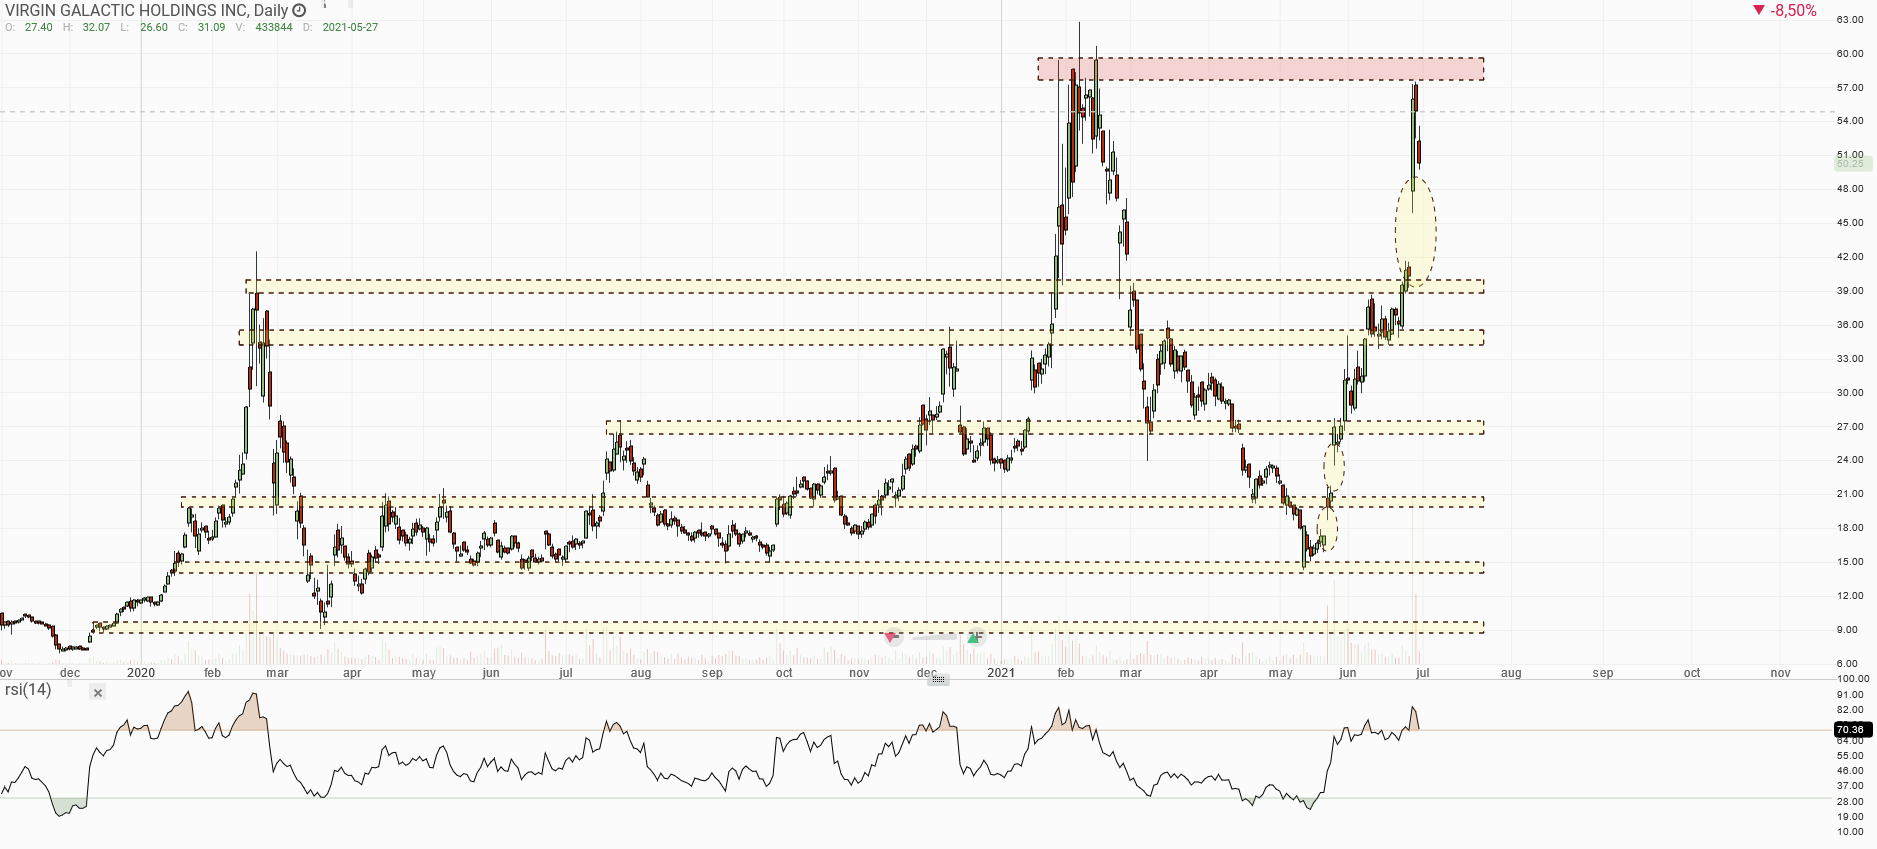Click the 63.00 price axis label
This screenshot has height=849, width=1877.
[1850, 20]
